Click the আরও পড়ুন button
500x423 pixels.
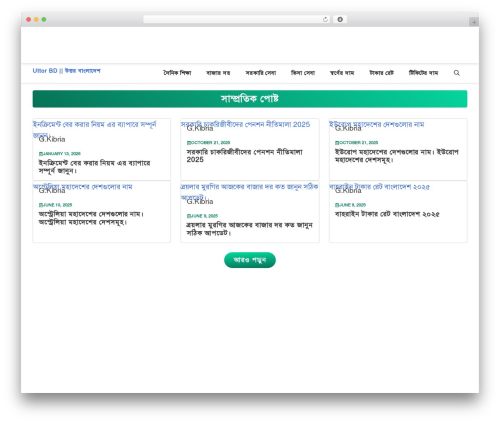[250, 260]
